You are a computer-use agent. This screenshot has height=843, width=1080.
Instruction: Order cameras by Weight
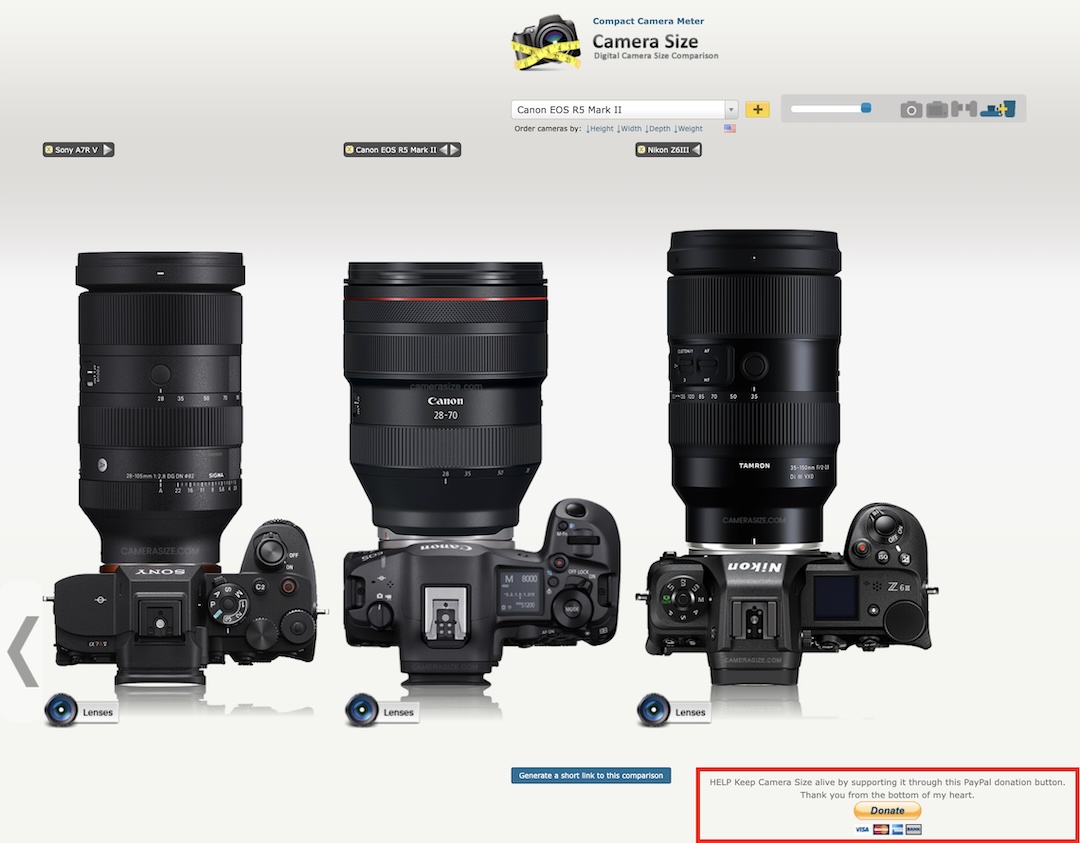(688, 129)
